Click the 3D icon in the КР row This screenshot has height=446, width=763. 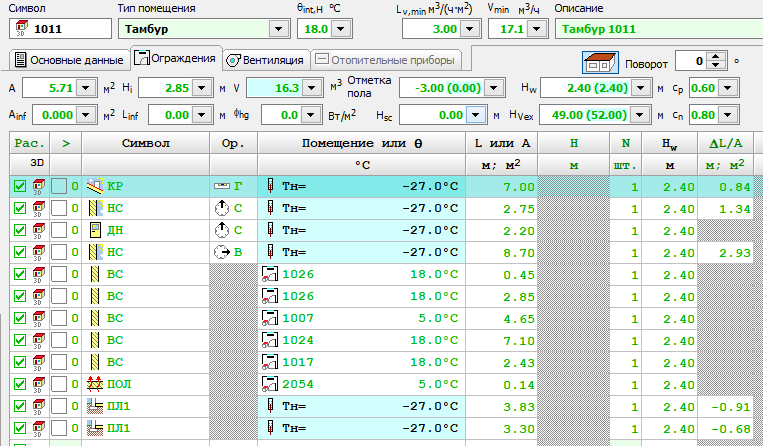tap(38, 186)
